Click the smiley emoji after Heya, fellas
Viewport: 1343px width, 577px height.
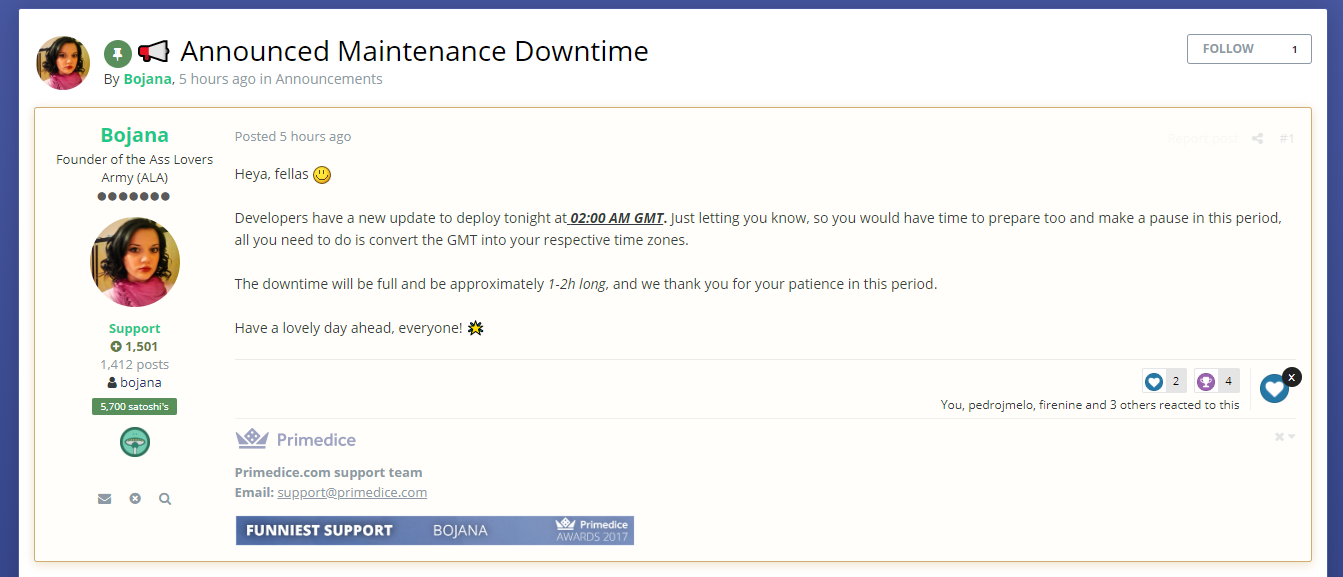[322, 175]
